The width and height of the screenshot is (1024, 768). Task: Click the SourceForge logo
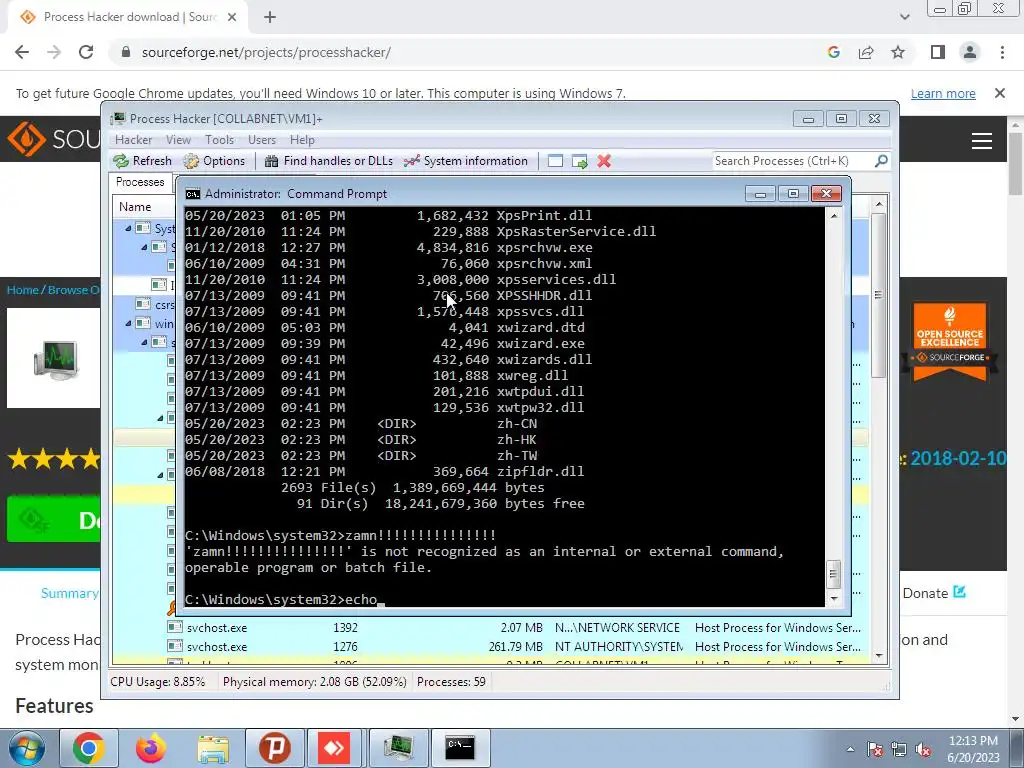pos(54,138)
